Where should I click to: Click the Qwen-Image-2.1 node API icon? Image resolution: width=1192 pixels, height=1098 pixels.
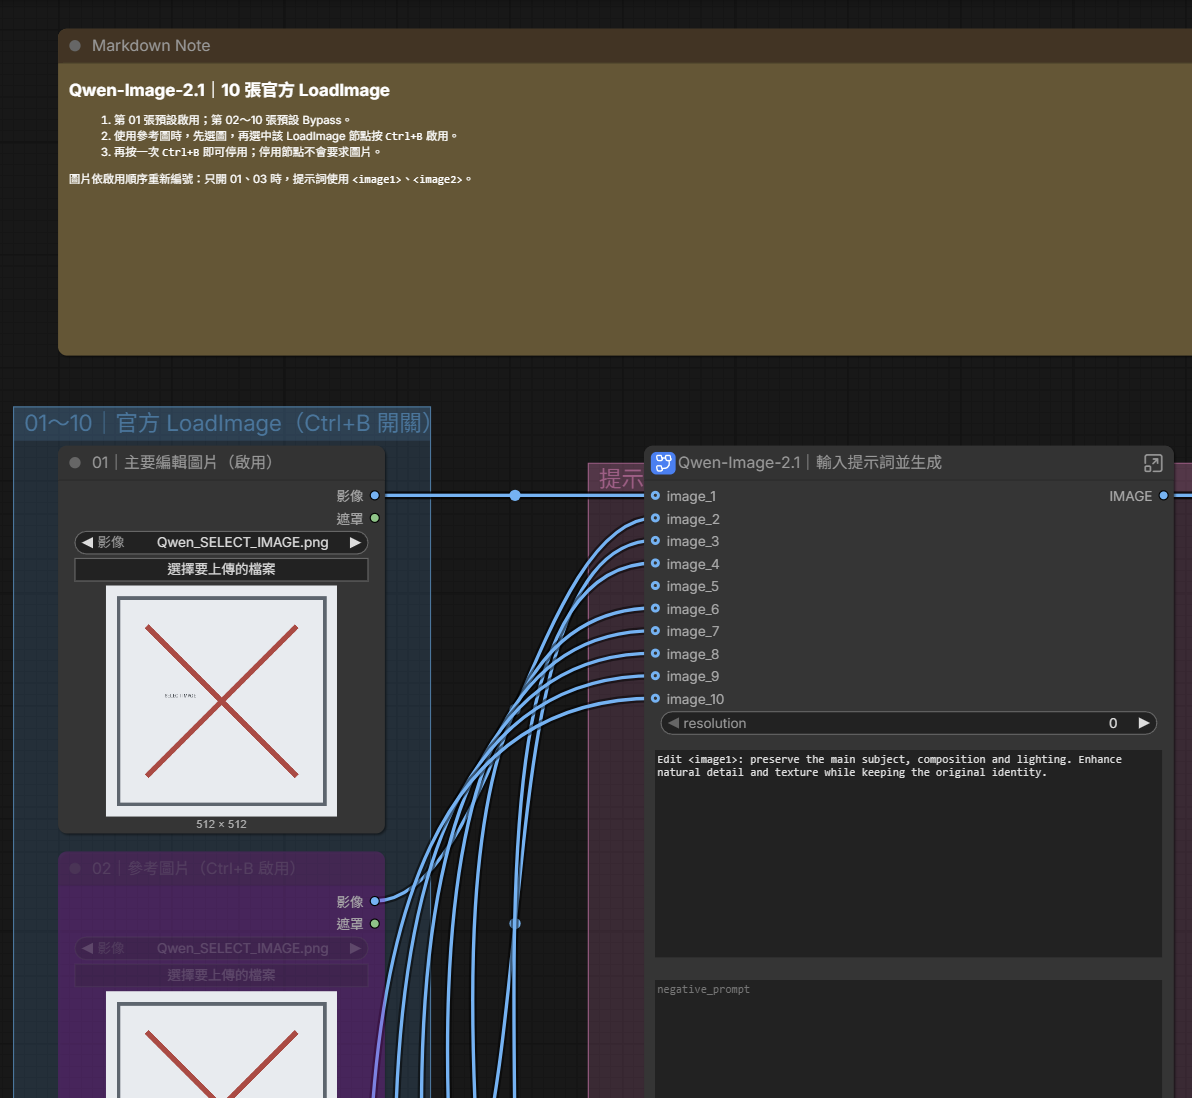[x=663, y=462]
